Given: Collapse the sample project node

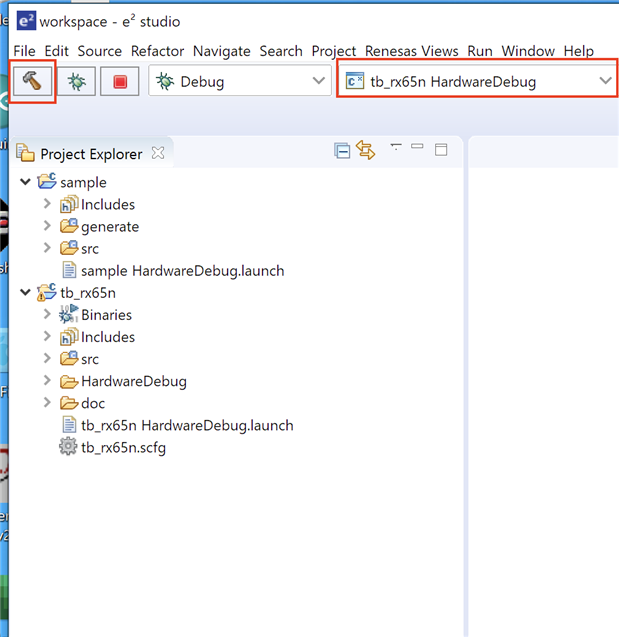Looking at the screenshot, I should point(26,182).
